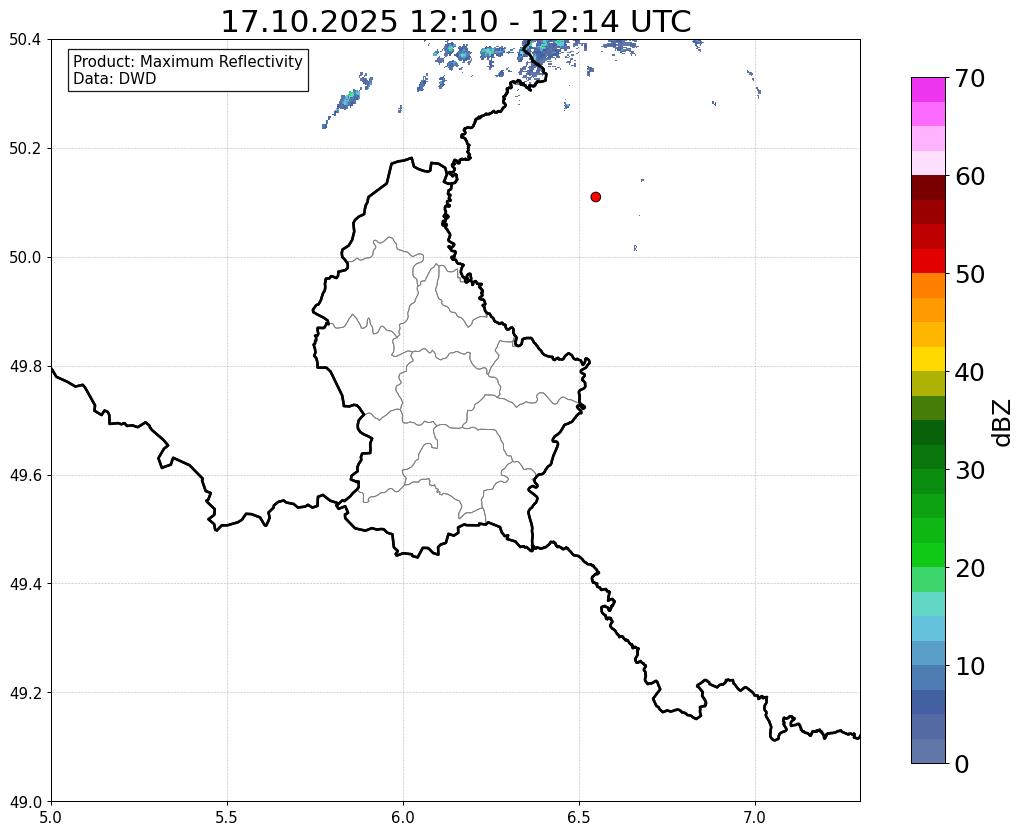Click the 70 tick on colorbar
This screenshot has width=1023, height=834.
click(970, 78)
